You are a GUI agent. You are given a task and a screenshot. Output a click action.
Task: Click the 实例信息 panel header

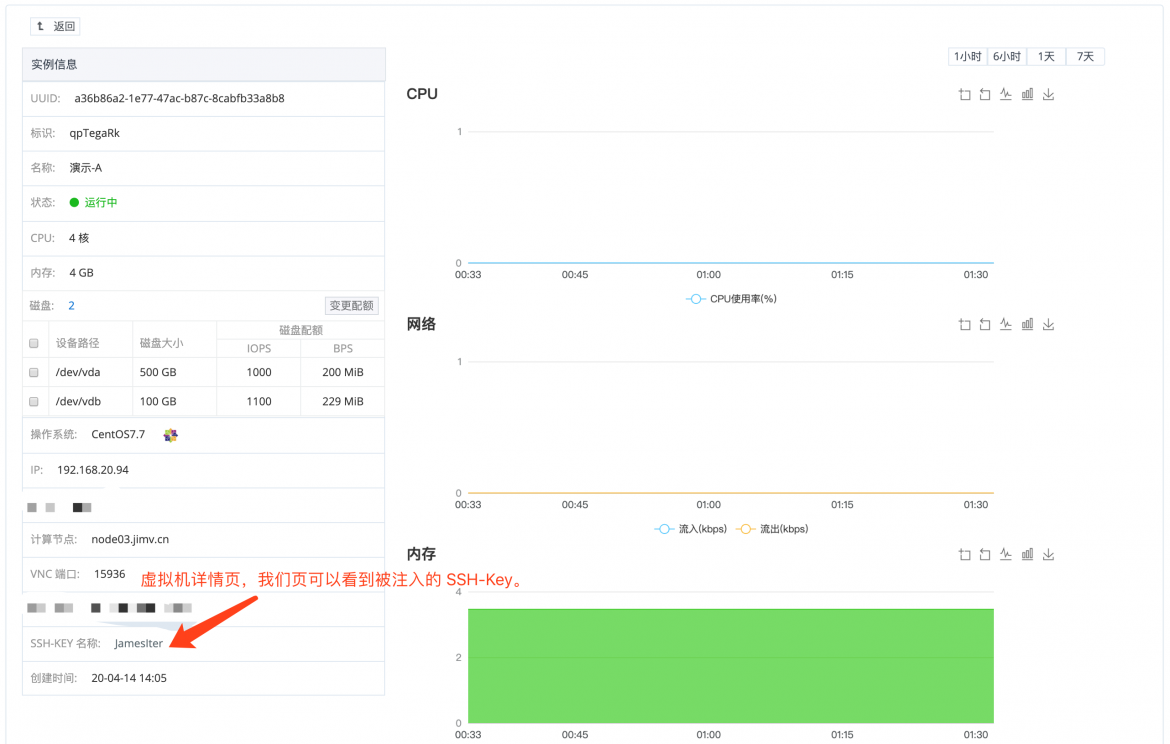(x=204, y=64)
